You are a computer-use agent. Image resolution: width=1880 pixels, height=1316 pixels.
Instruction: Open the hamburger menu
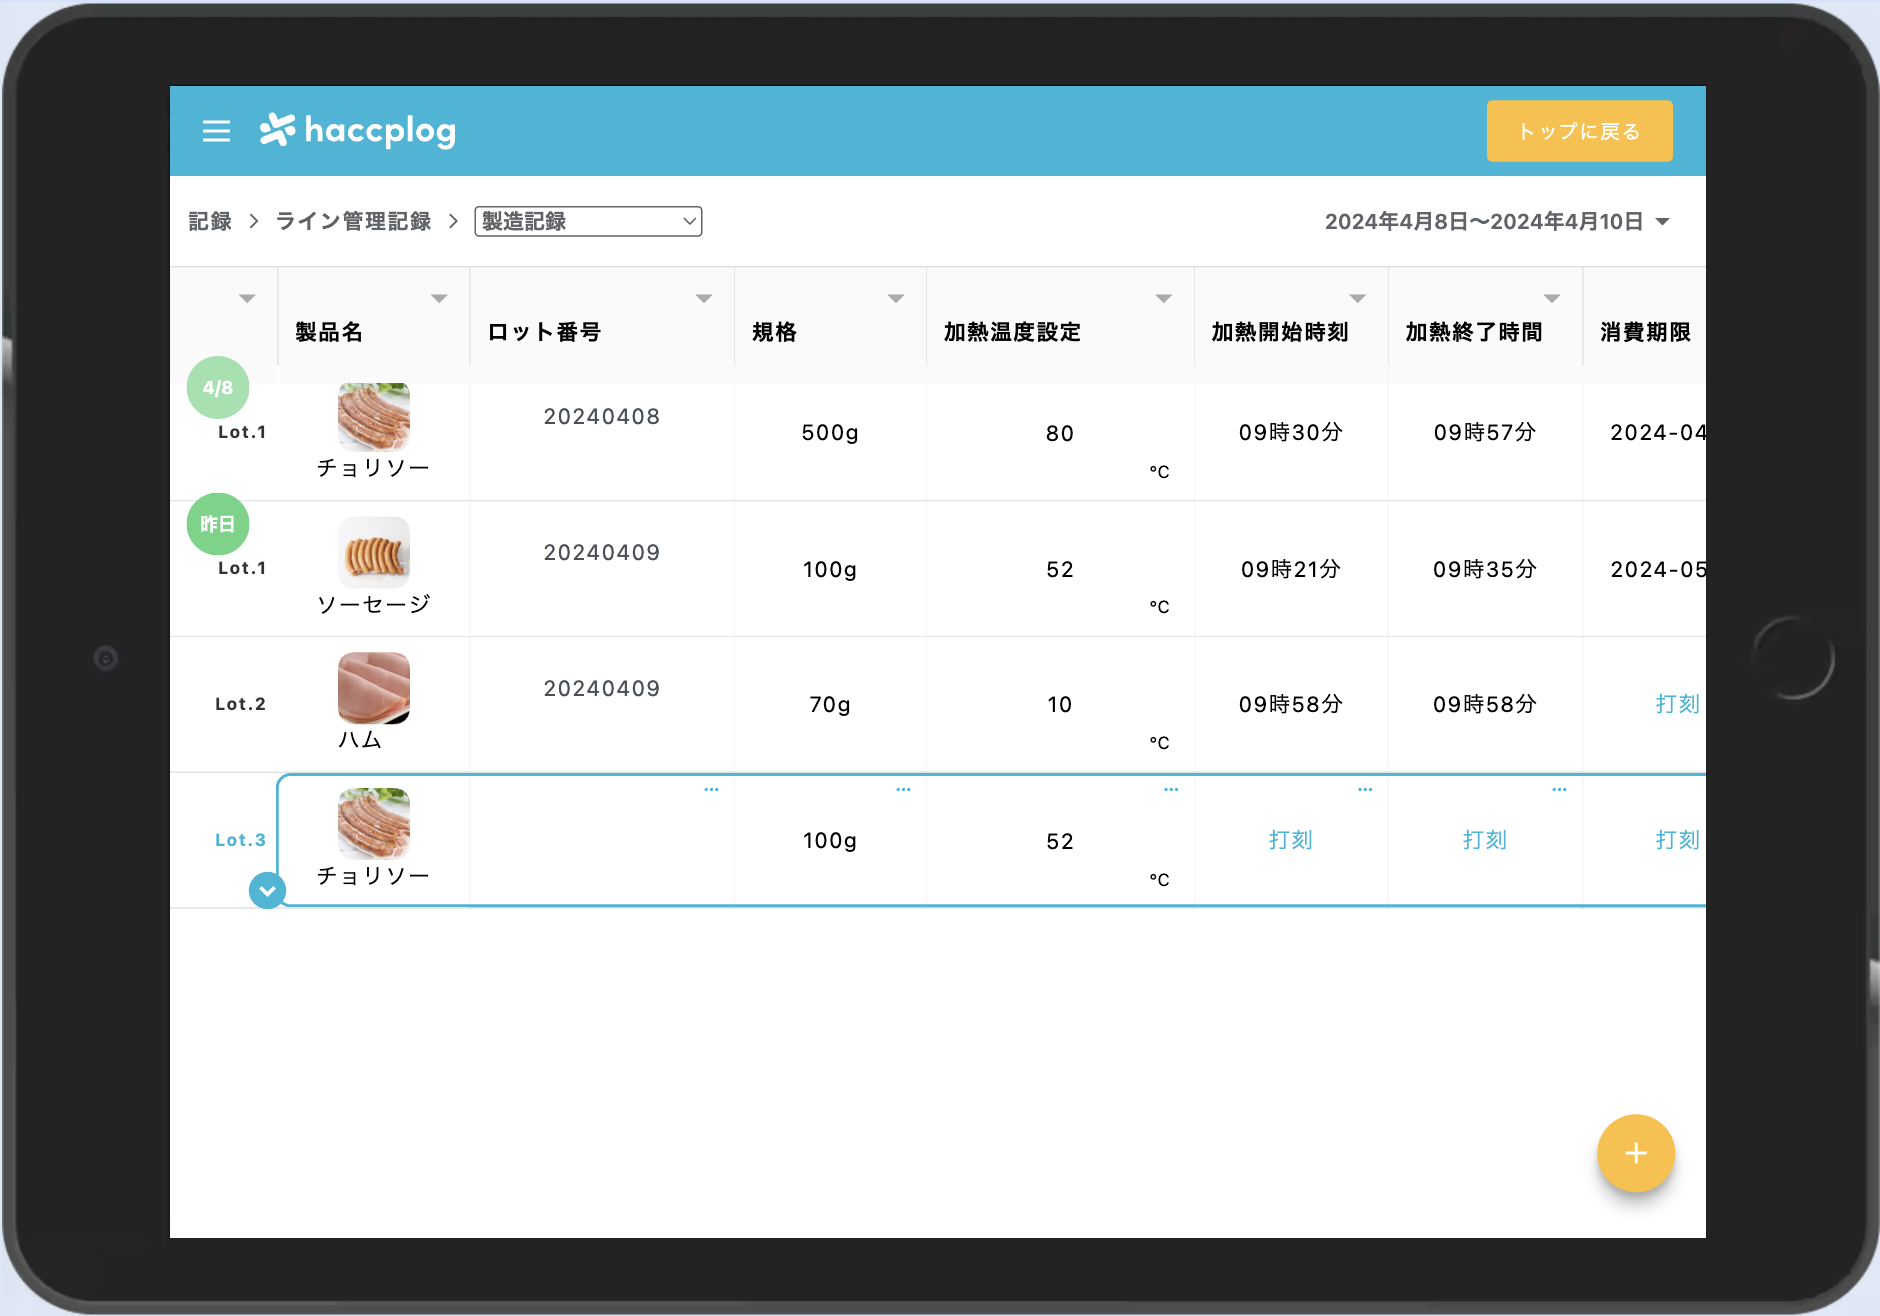click(216, 131)
